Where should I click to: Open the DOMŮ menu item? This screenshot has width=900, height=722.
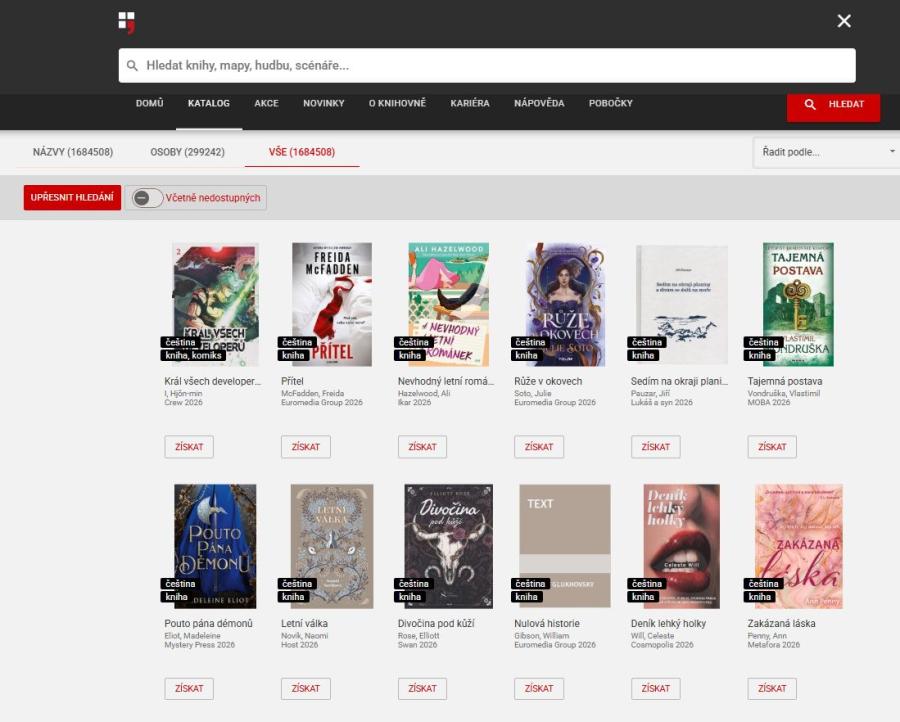pyautogui.click(x=149, y=103)
